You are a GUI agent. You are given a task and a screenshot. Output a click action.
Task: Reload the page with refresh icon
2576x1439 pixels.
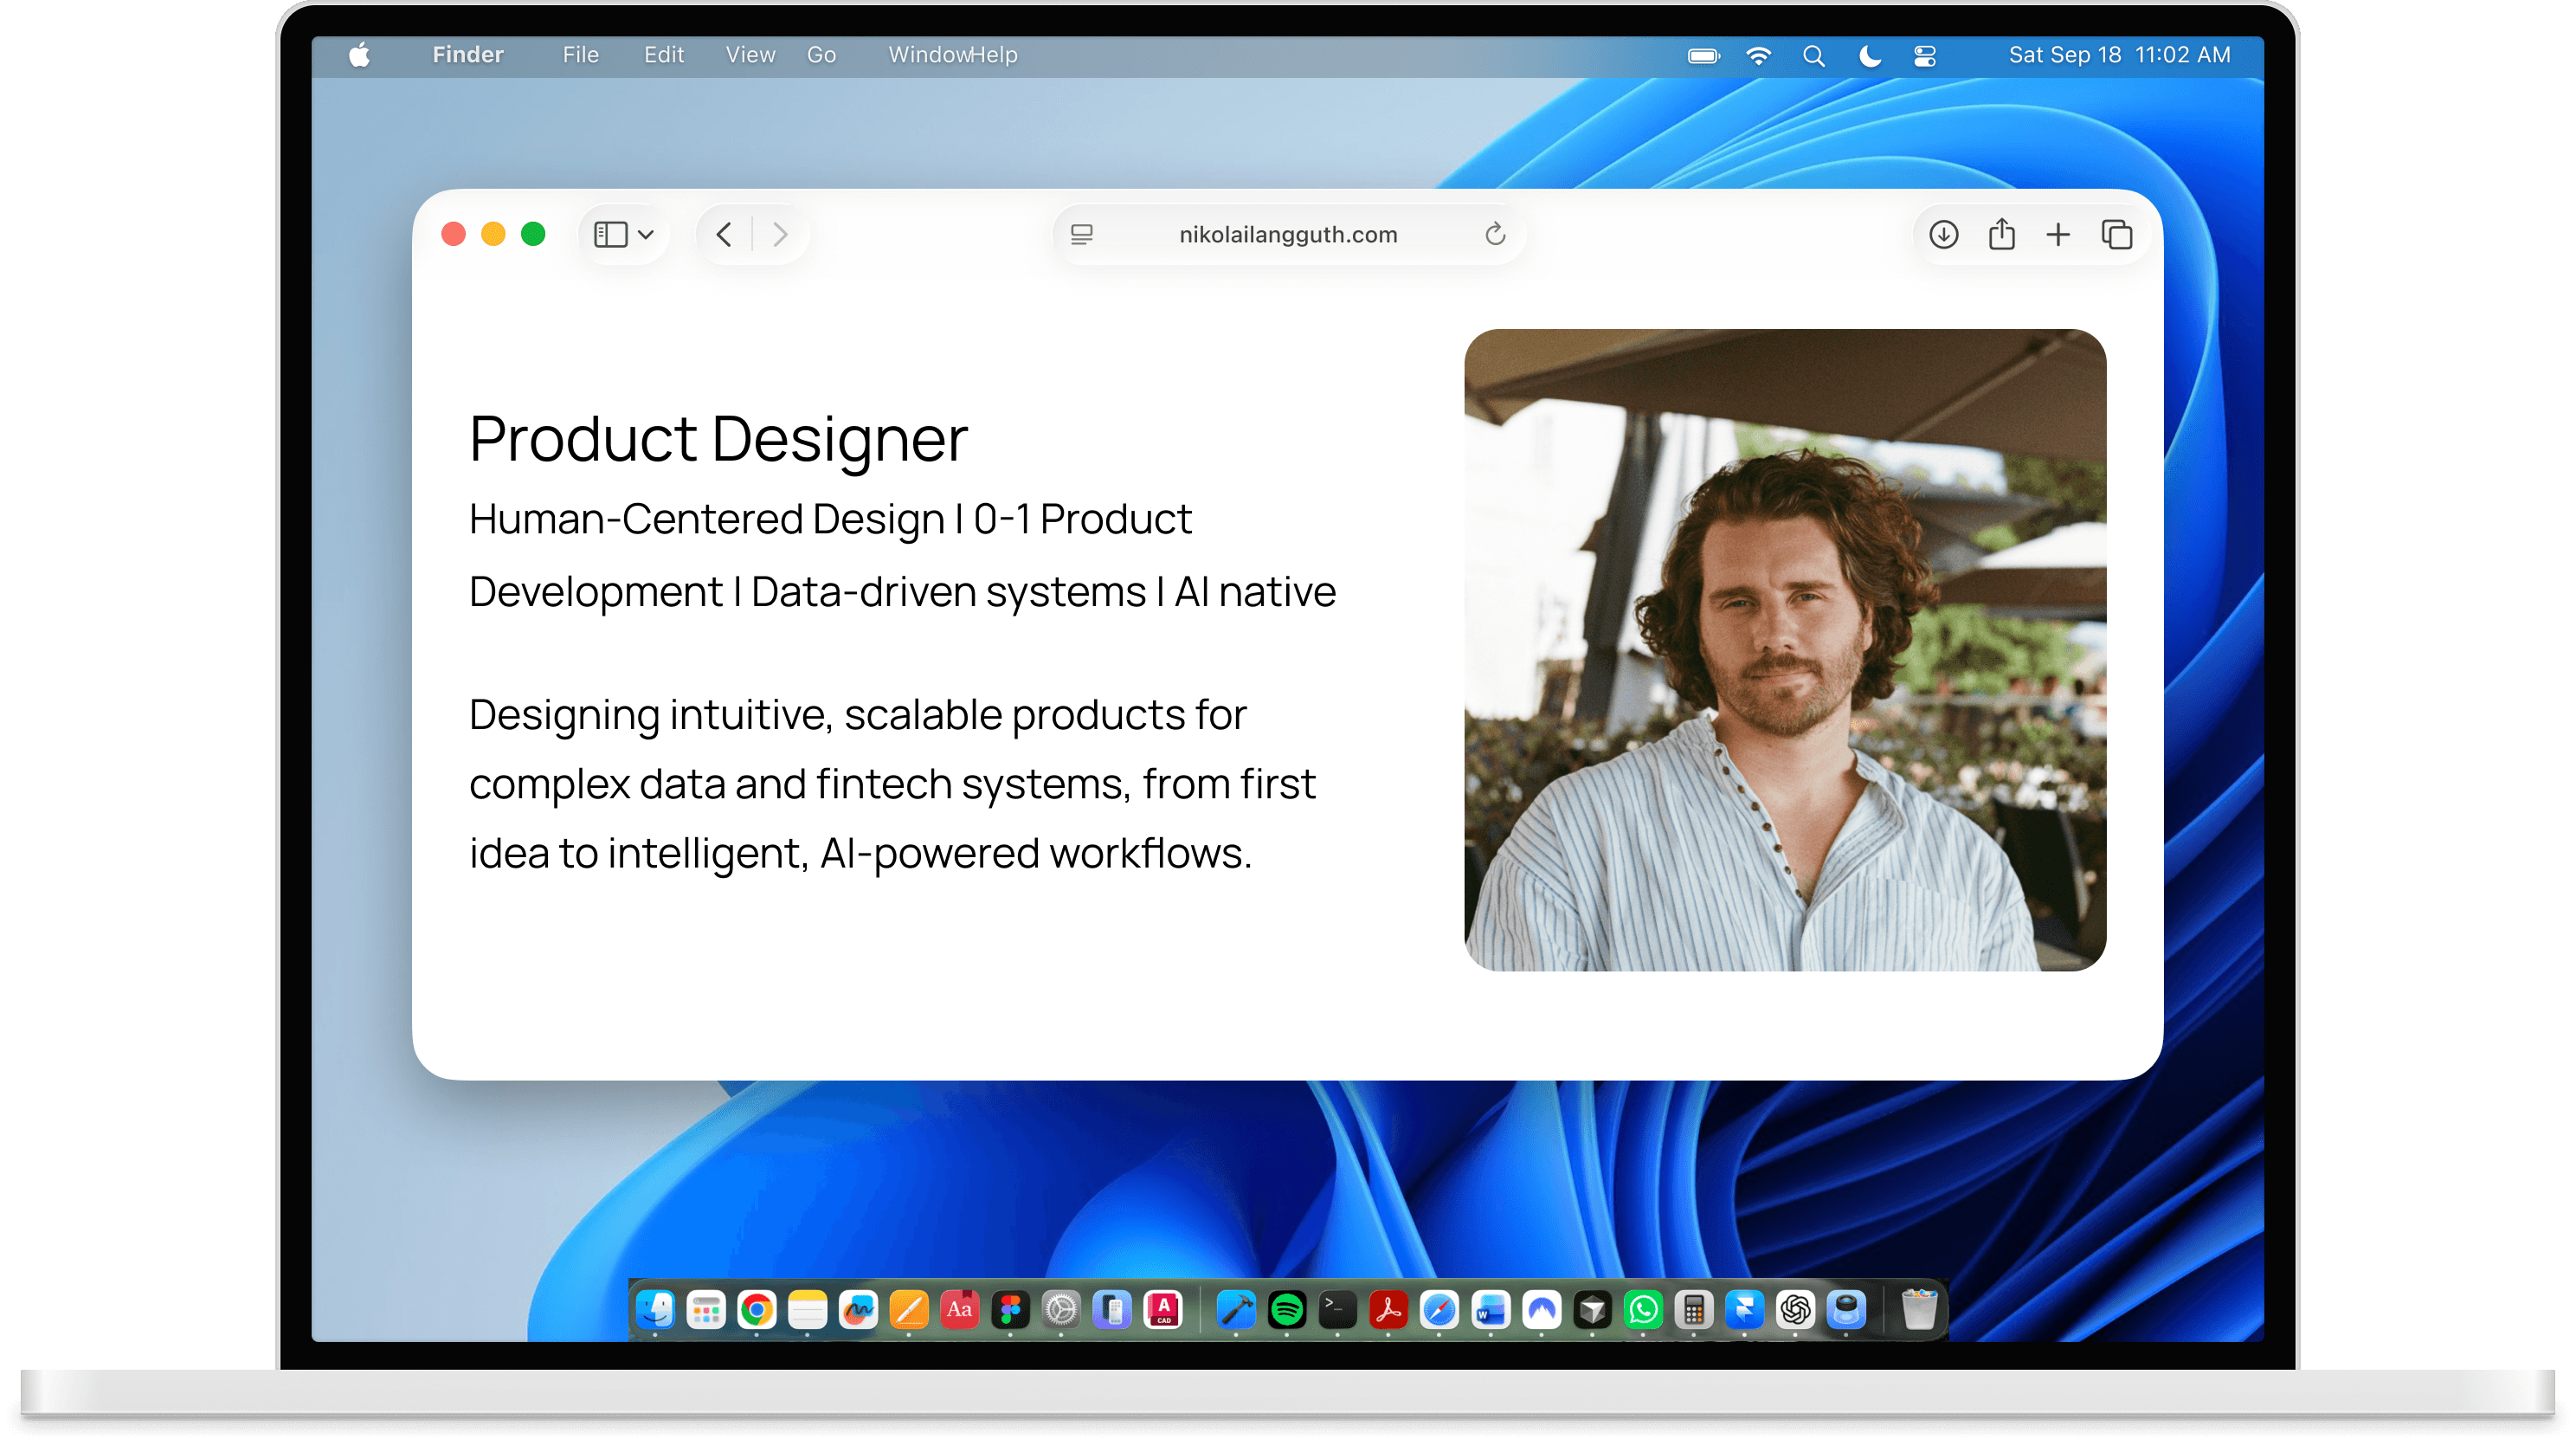point(1495,235)
